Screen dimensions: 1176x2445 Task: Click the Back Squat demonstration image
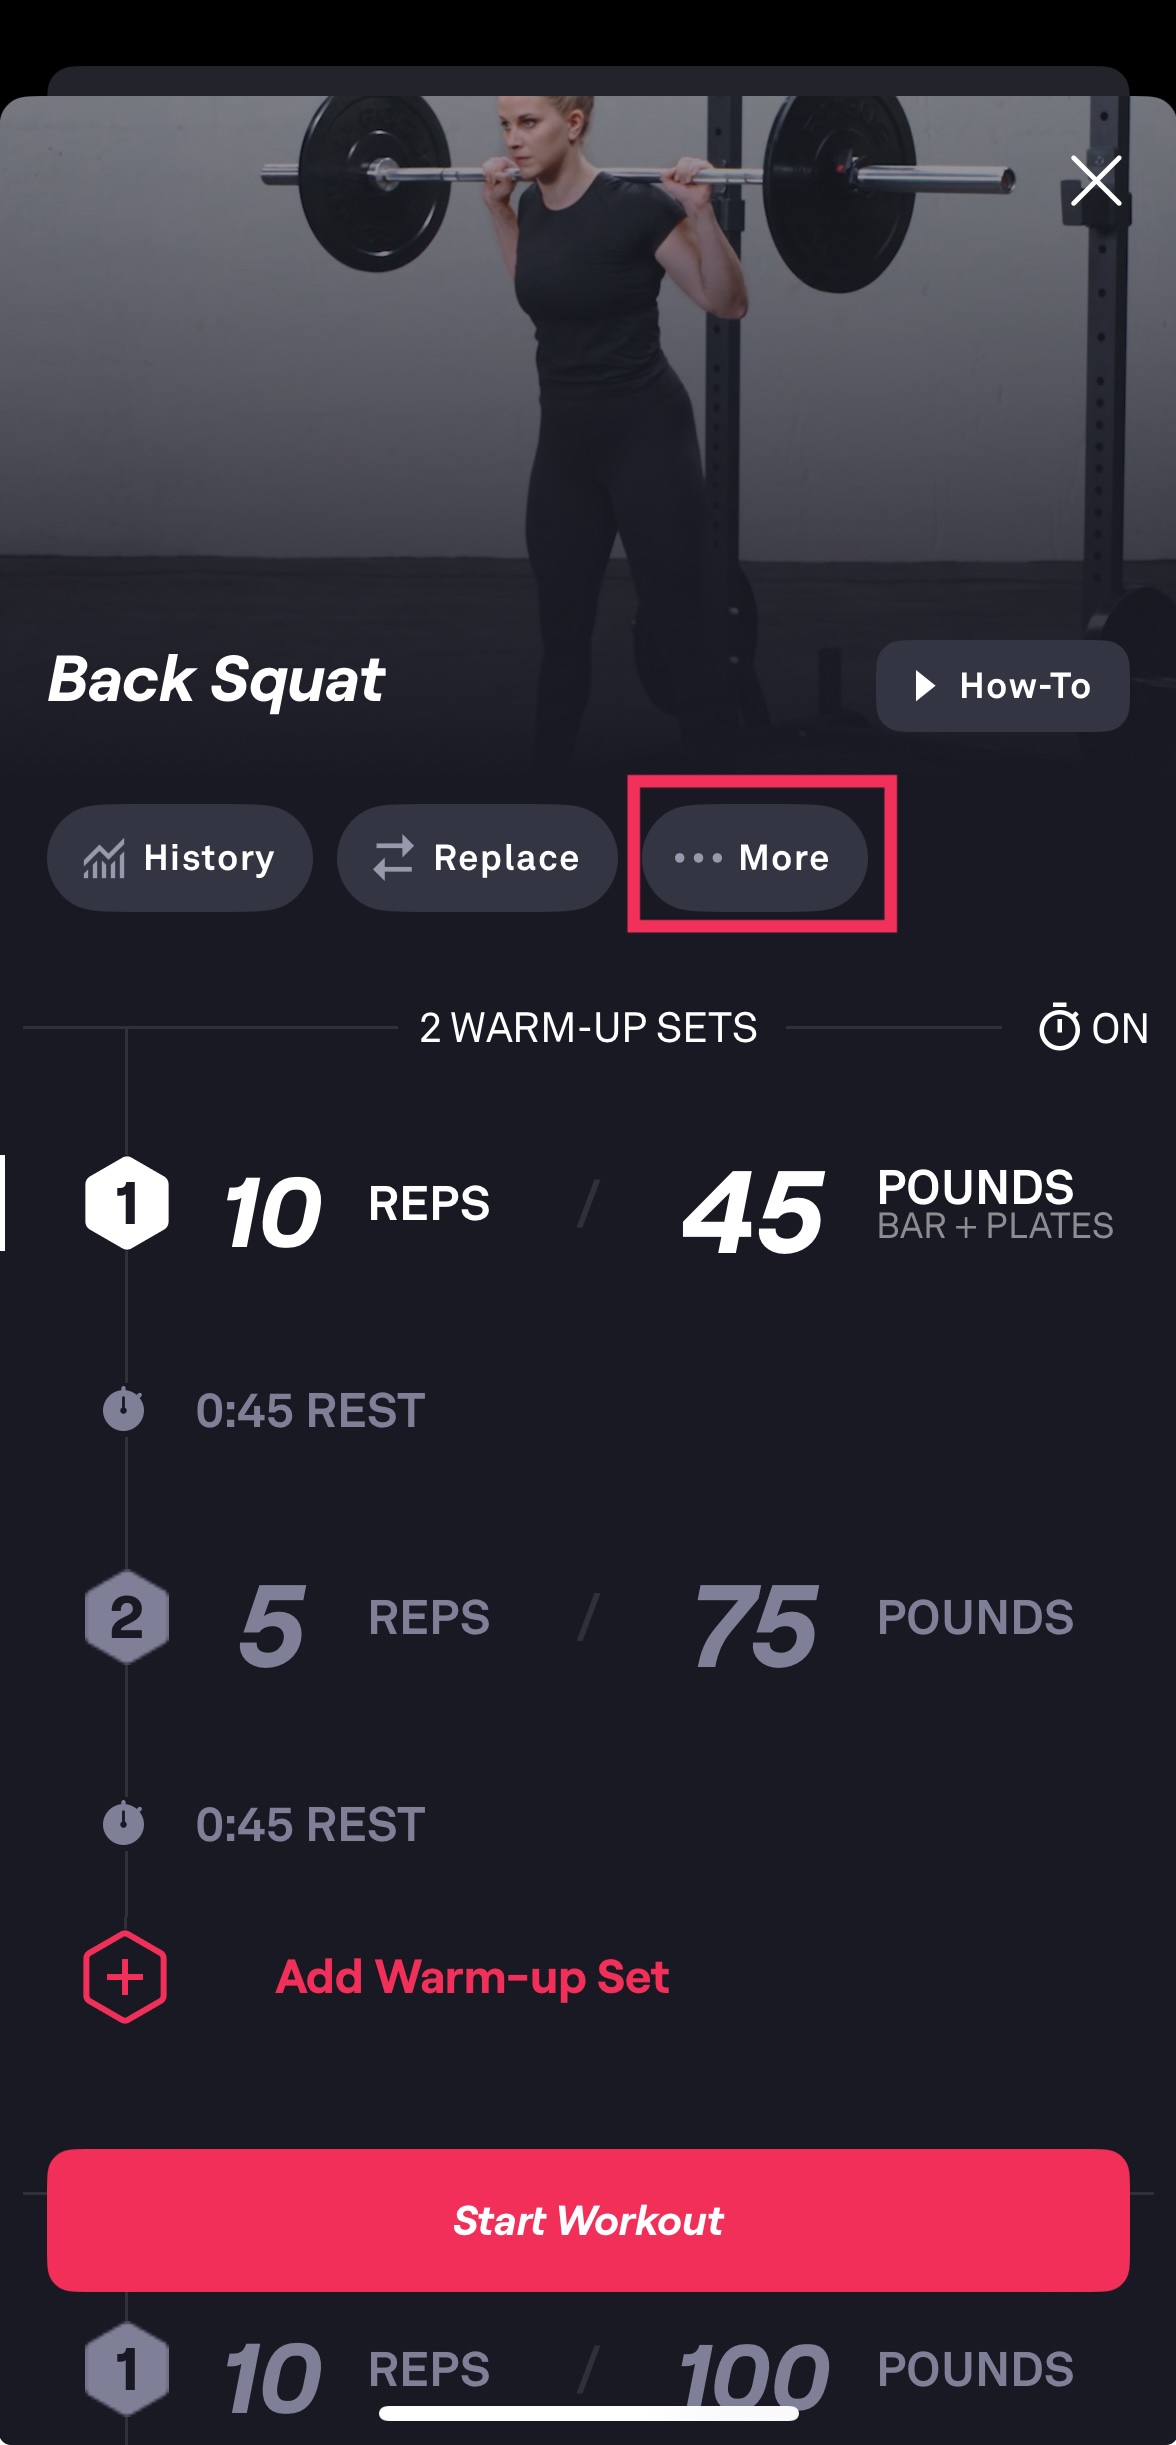588,370
